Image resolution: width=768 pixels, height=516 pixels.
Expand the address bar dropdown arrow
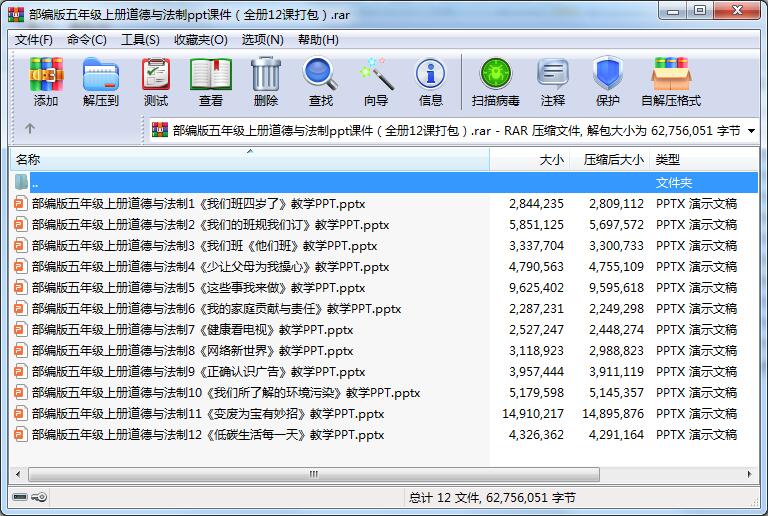[751, 131]
